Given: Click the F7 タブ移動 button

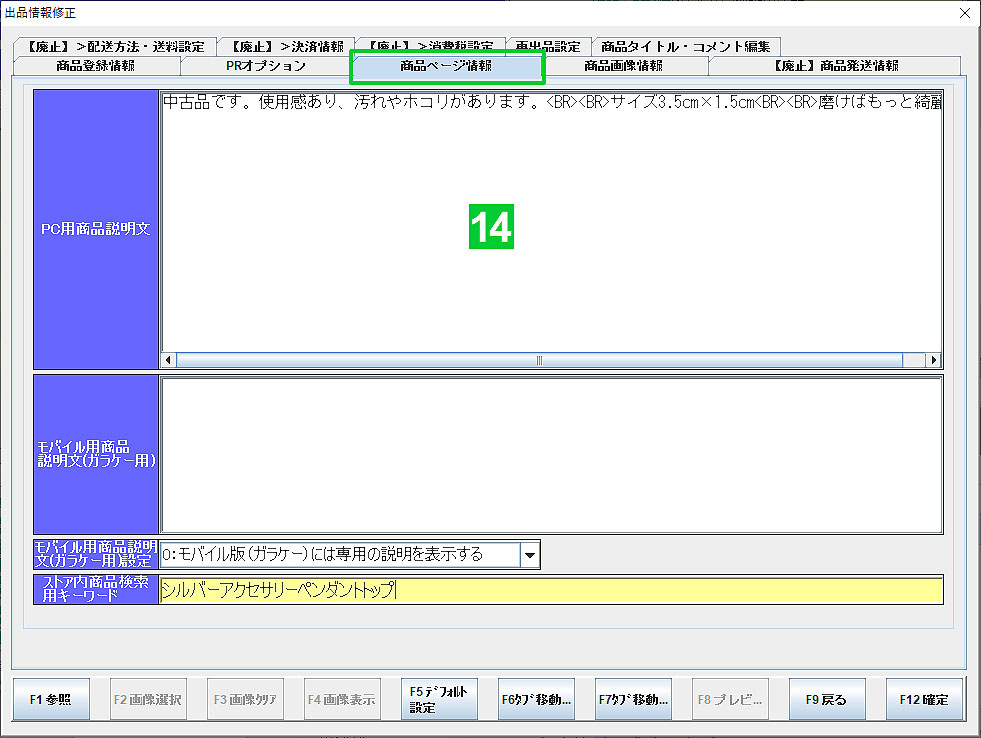Looking at the screenshot, I should pyautogui.click(x=633, y=699).
